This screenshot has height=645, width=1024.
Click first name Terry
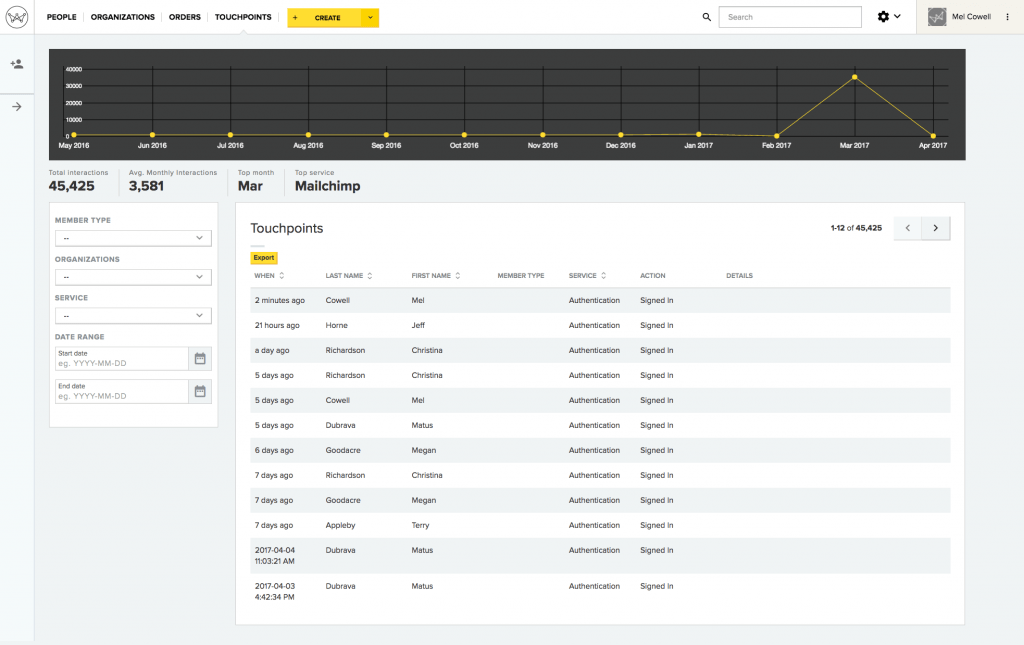coord(420,526)
